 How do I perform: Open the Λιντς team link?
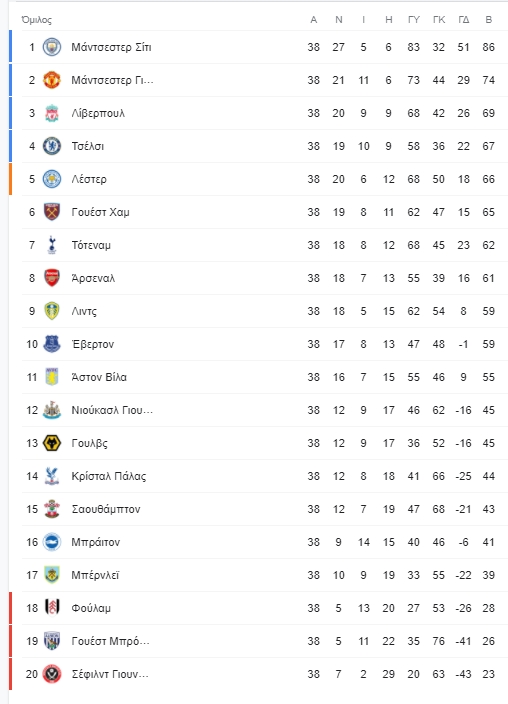tap(84, 311)
